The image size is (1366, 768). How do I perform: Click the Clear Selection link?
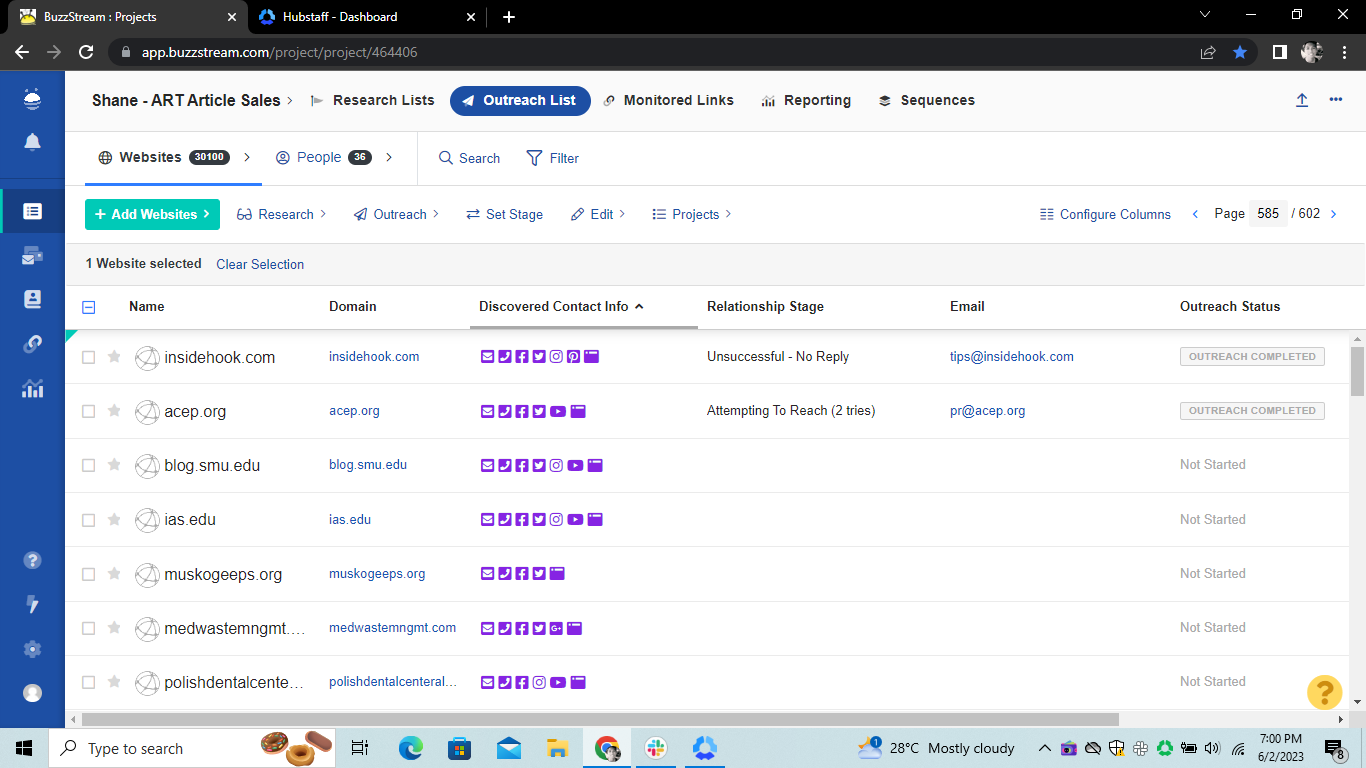[x=260, y=264]
